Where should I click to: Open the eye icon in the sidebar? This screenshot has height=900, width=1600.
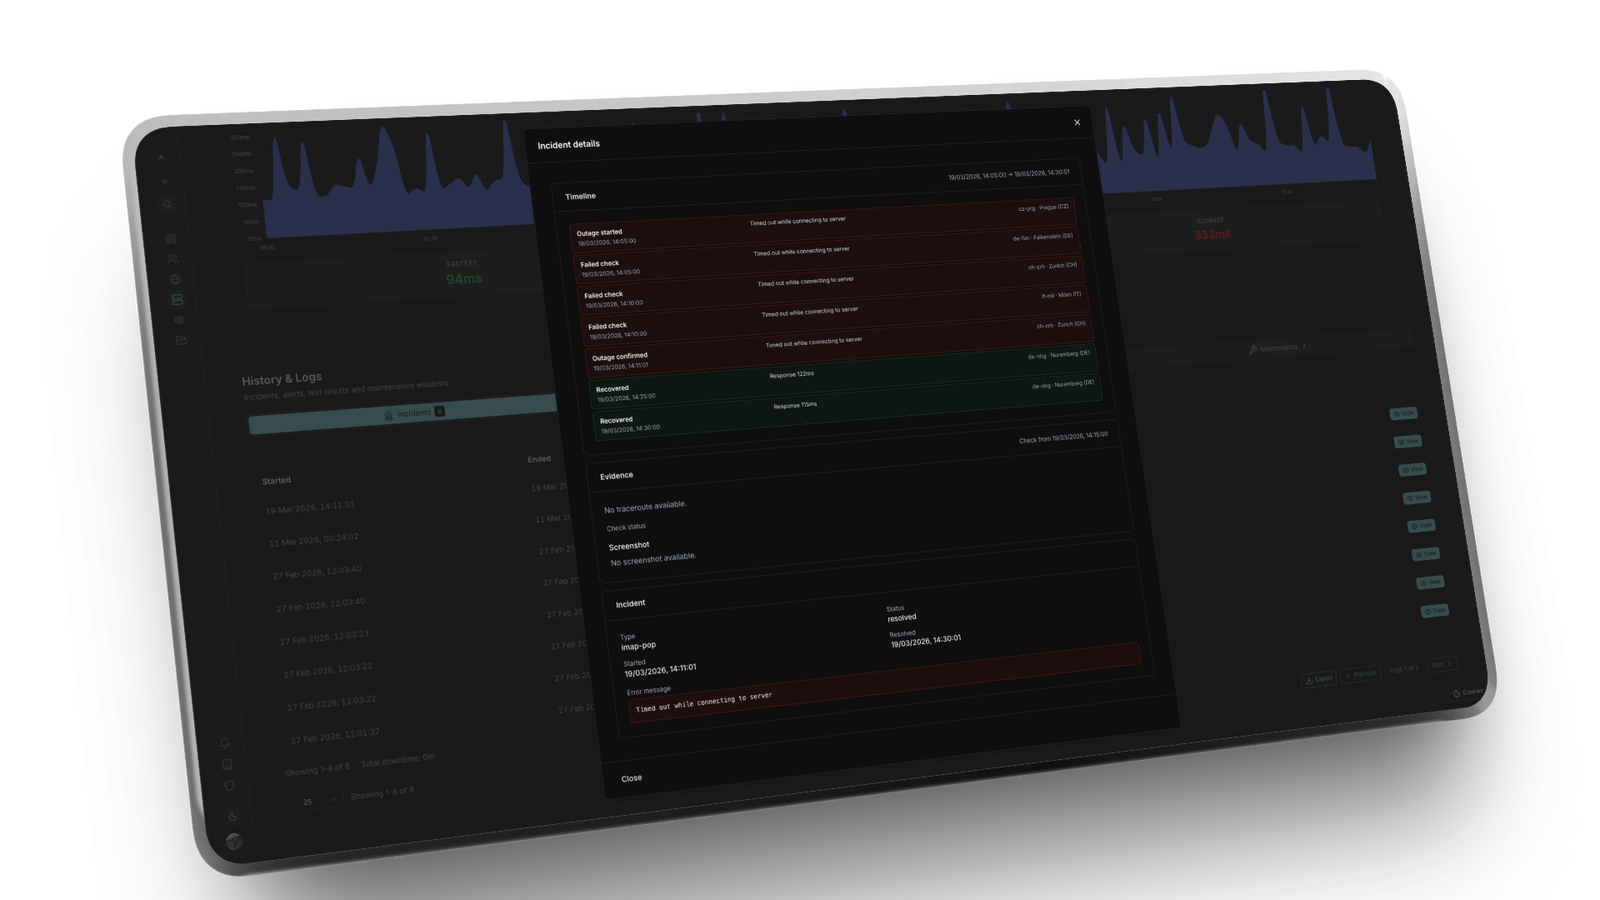[179, 320]
